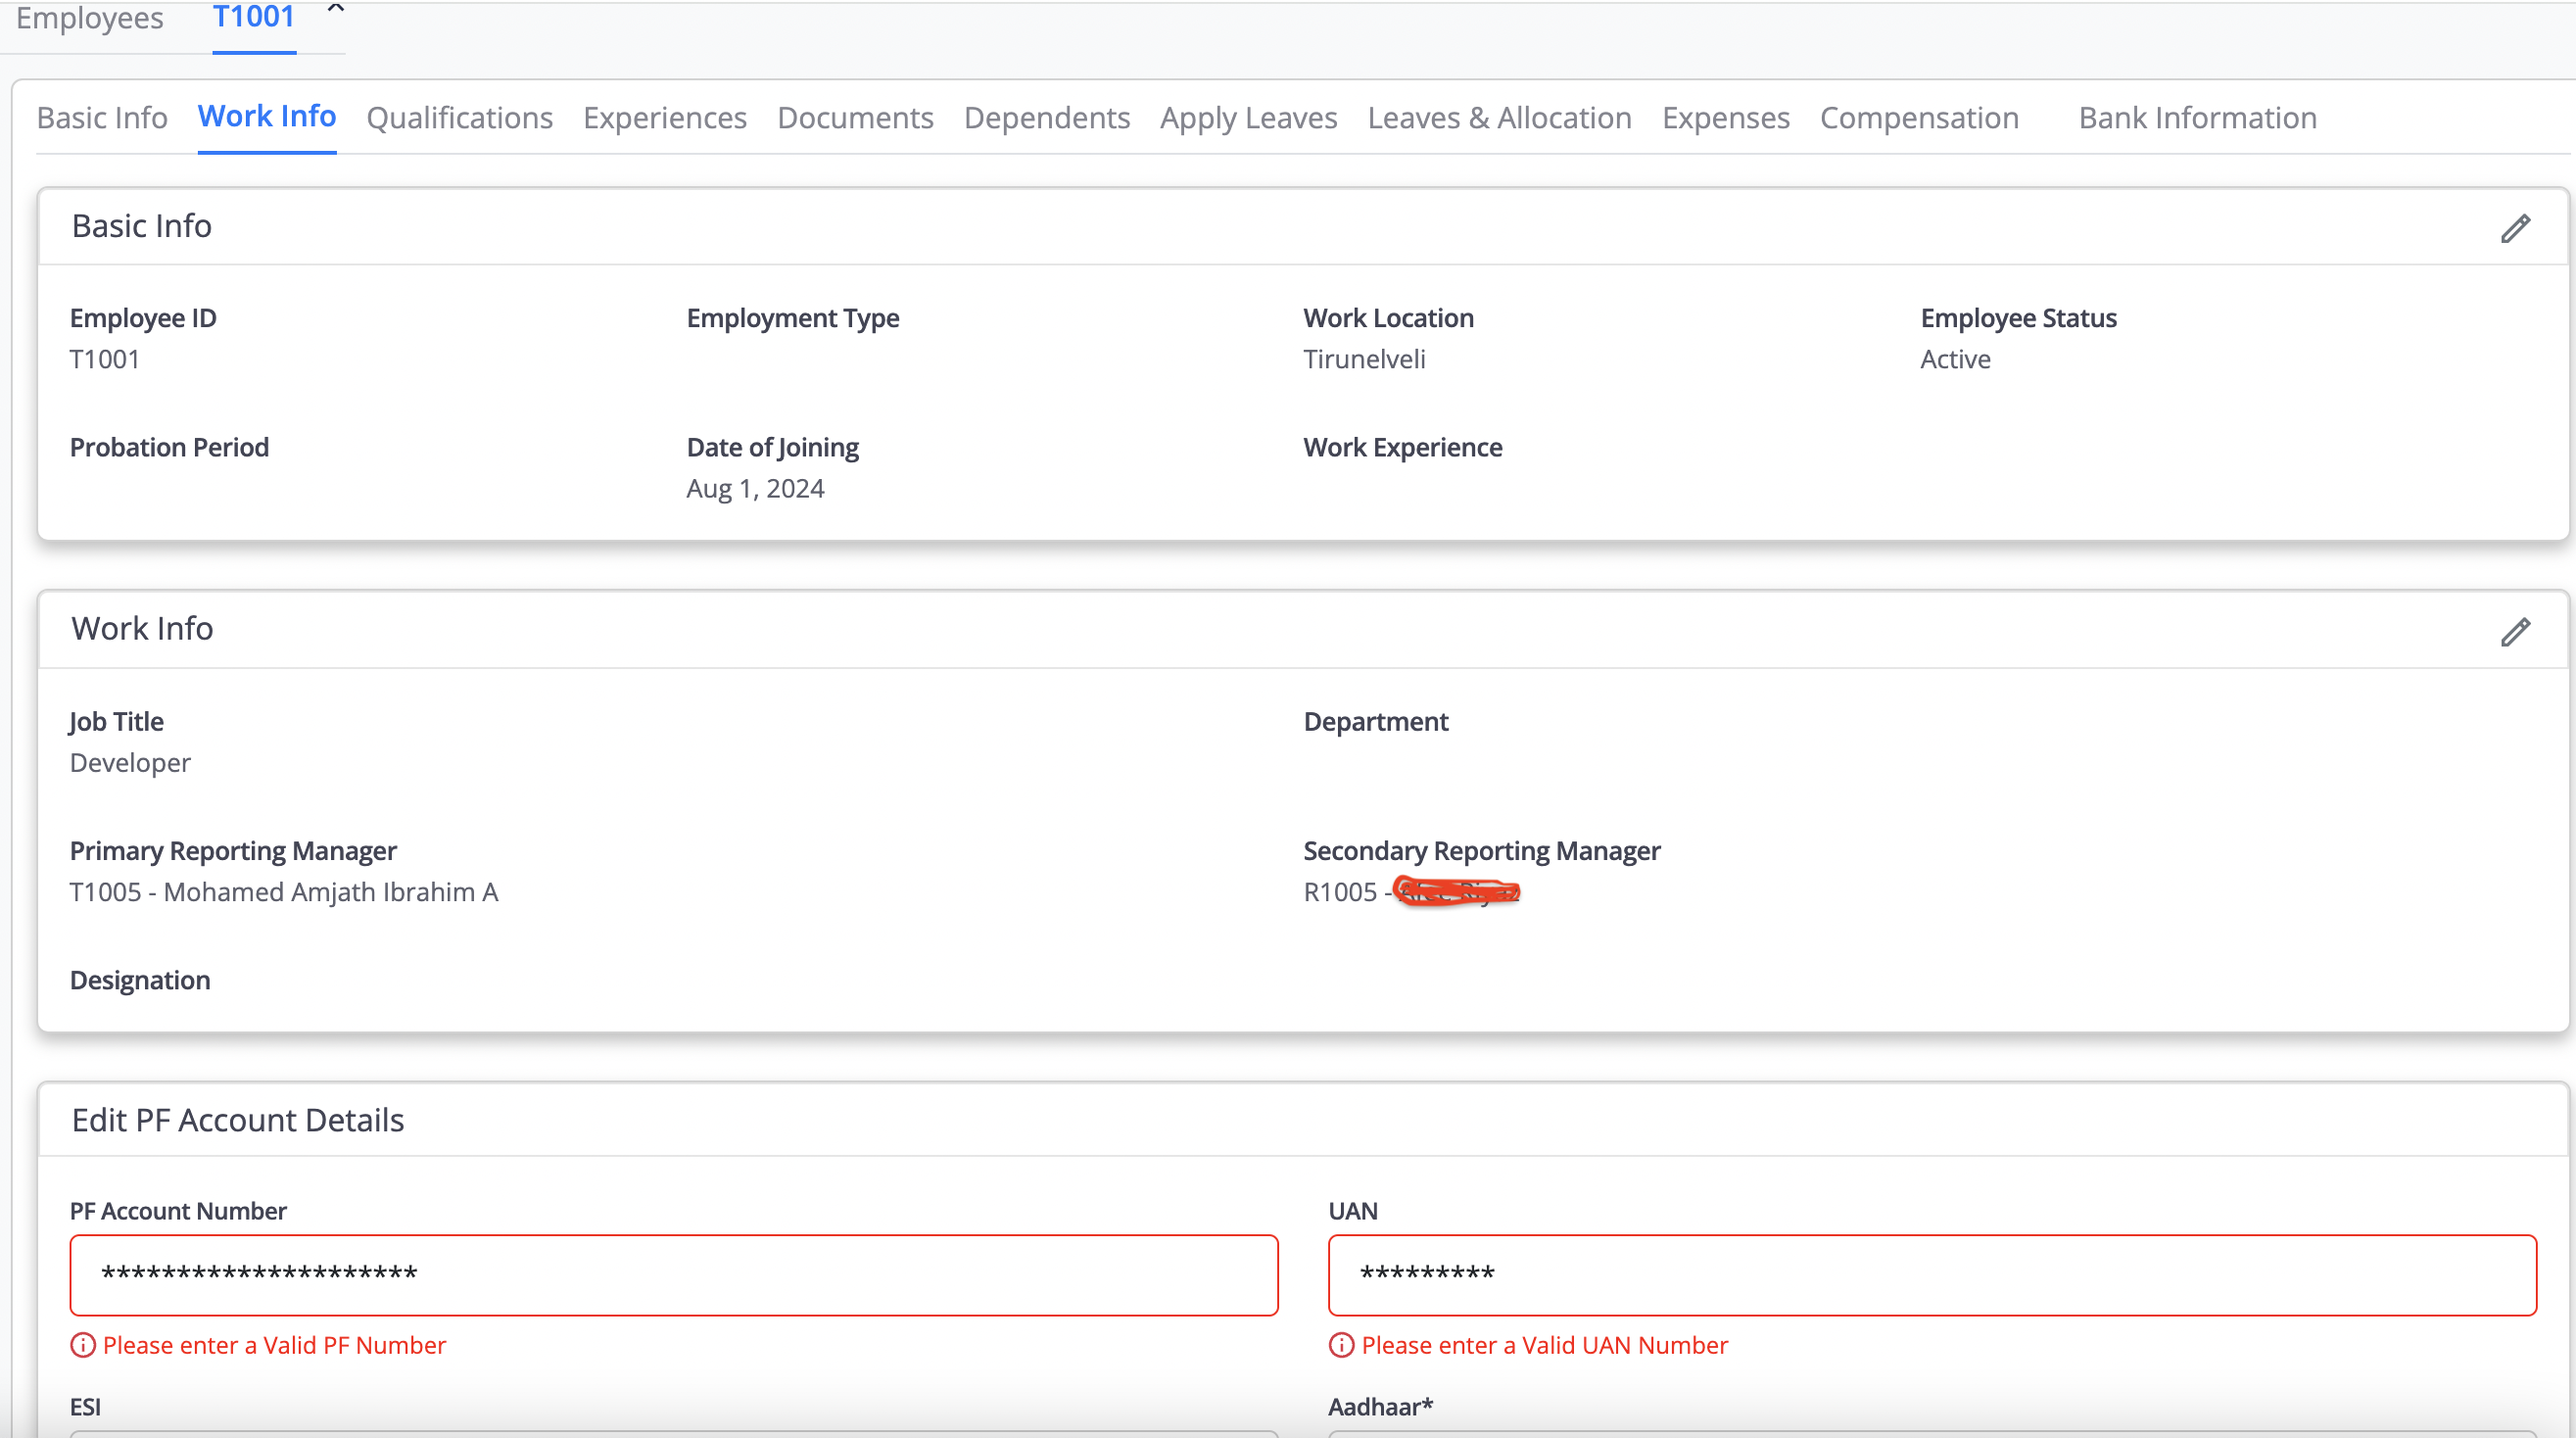The image size is (2576, 1438).
Task: Click the PF Number error info icon
Action: coord(83,1345)
